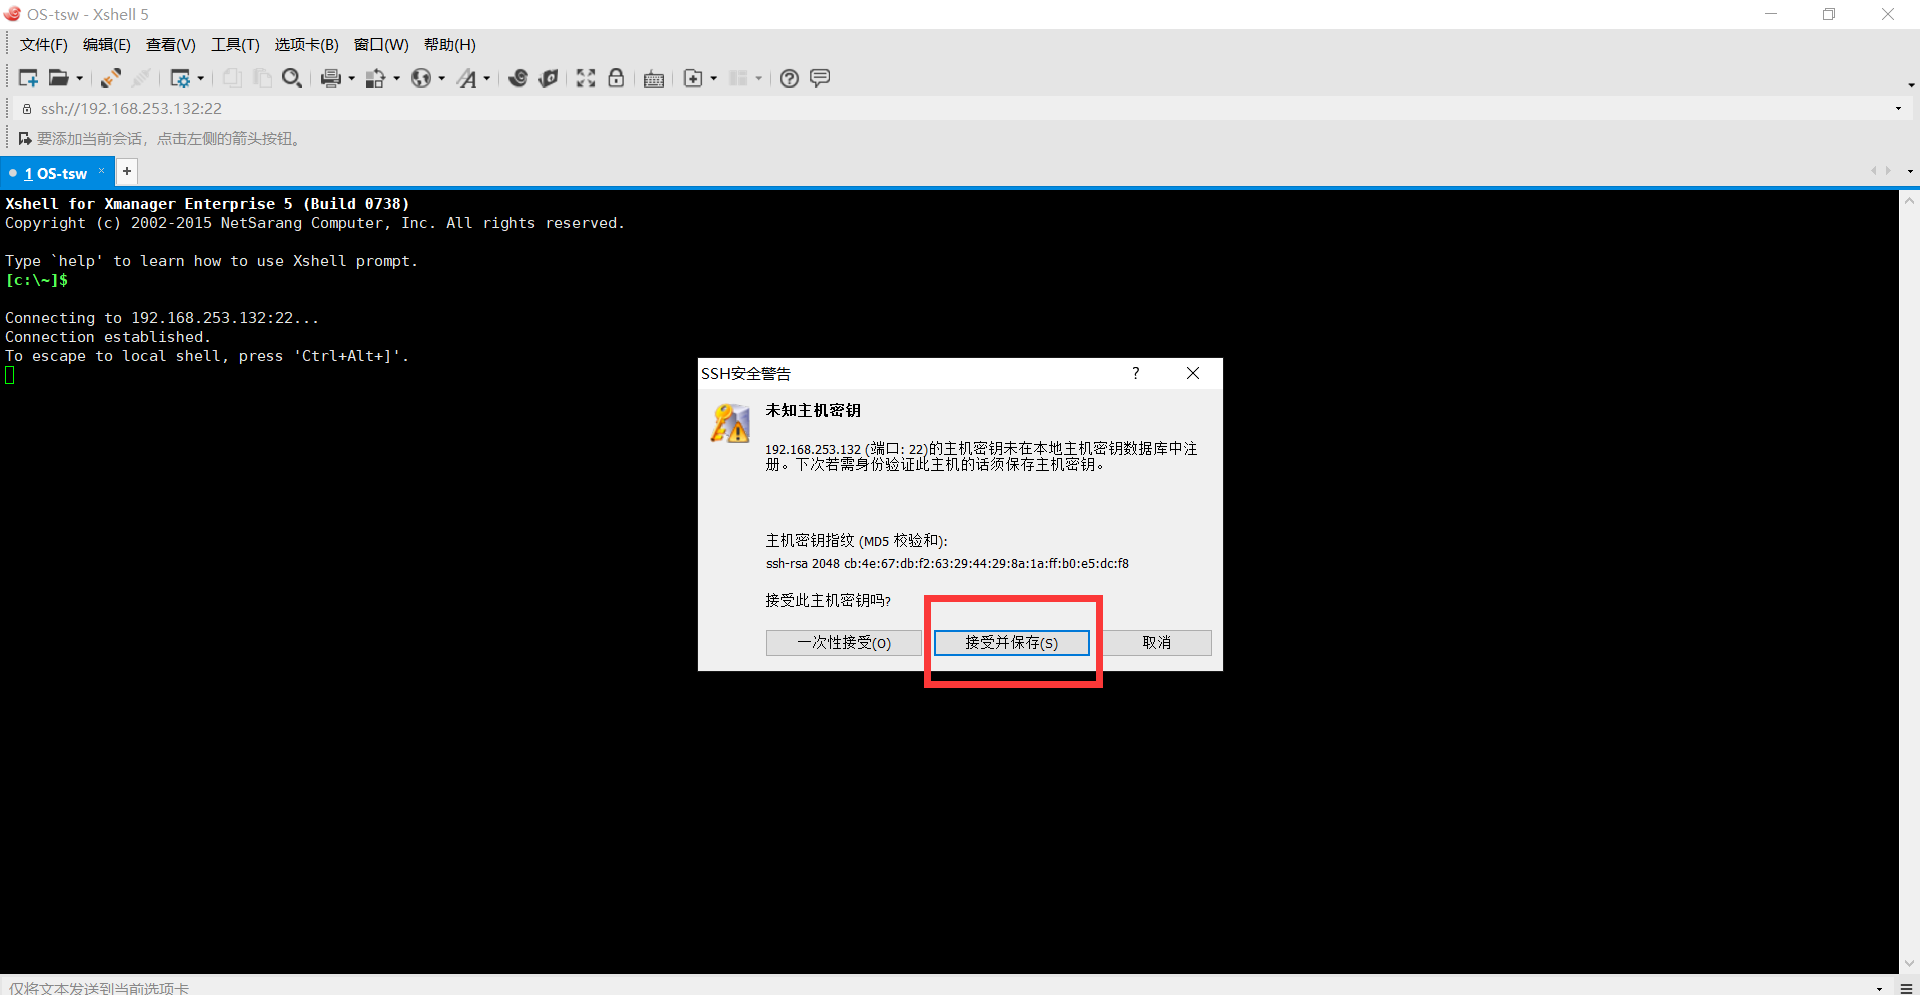Viewport: 1920px width, 995px height.
Task: Open the 编辑(E) menu
Action: [107, 44]
